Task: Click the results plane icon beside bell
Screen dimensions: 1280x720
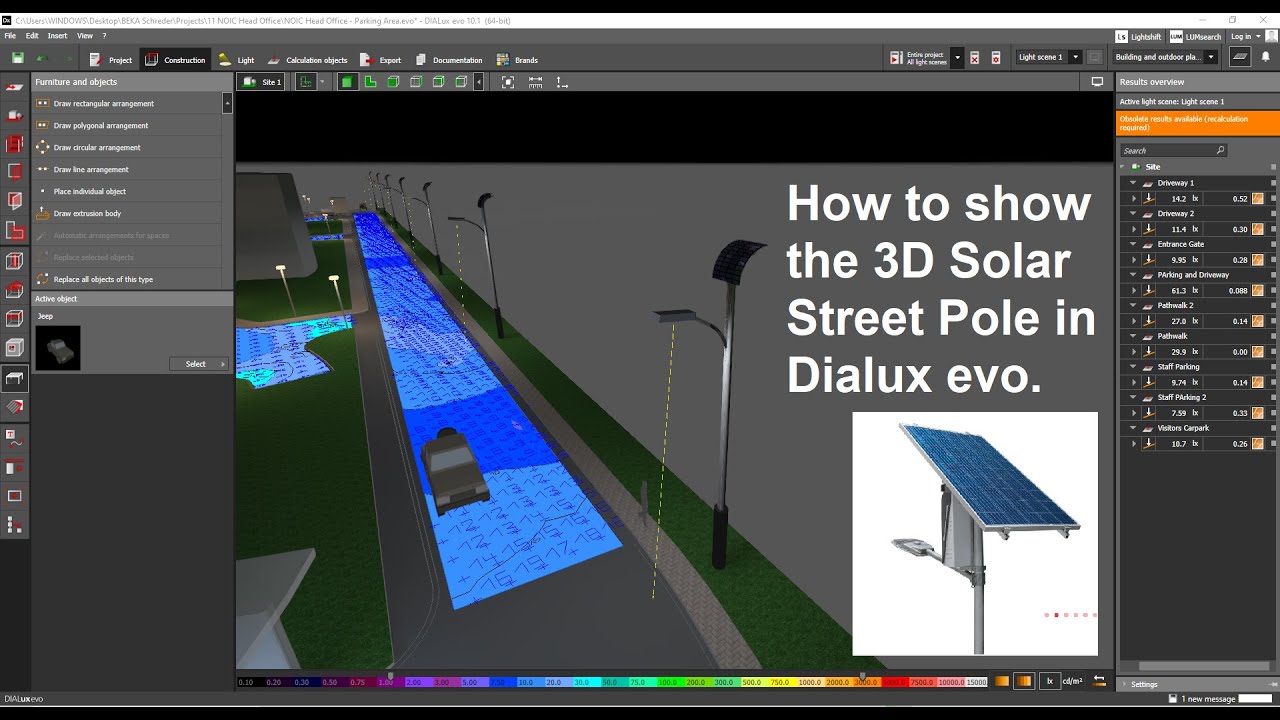Action: (1241, 57)
